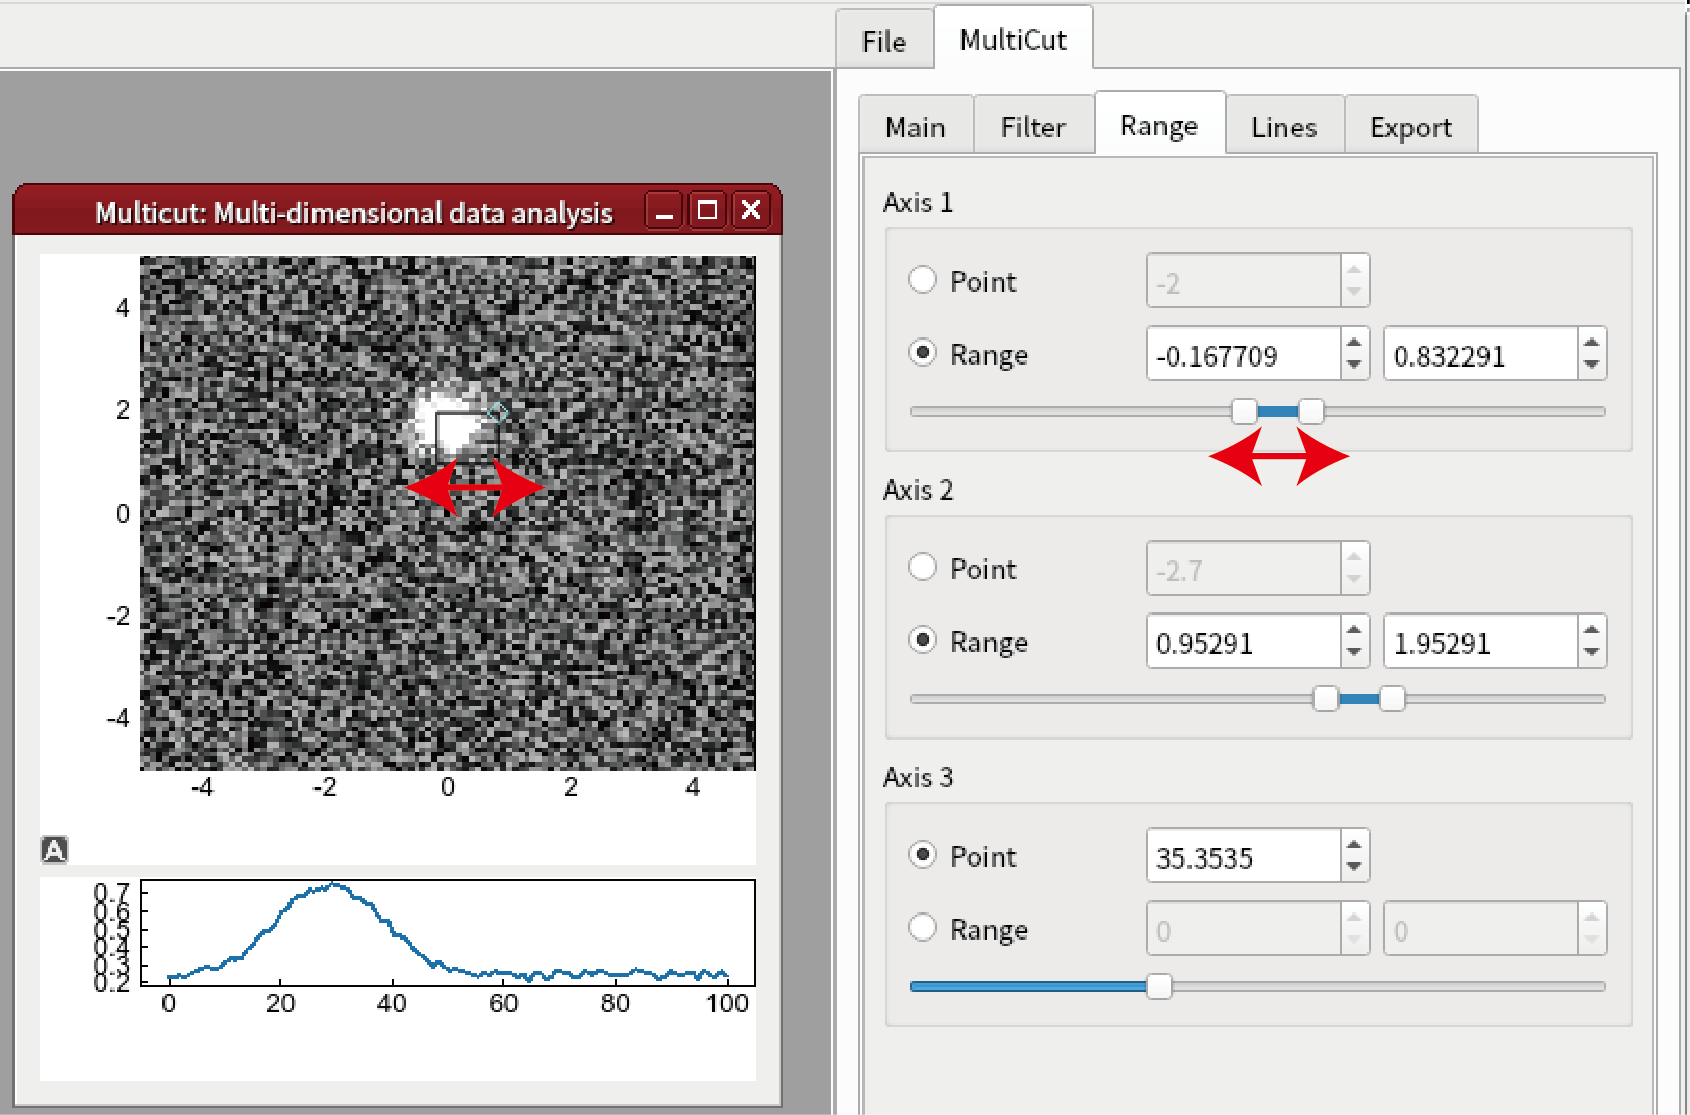1690x1115 pixels.
Task: Decrease Axis 3 point value 35.3535
Action: (x=1354, y=867)
